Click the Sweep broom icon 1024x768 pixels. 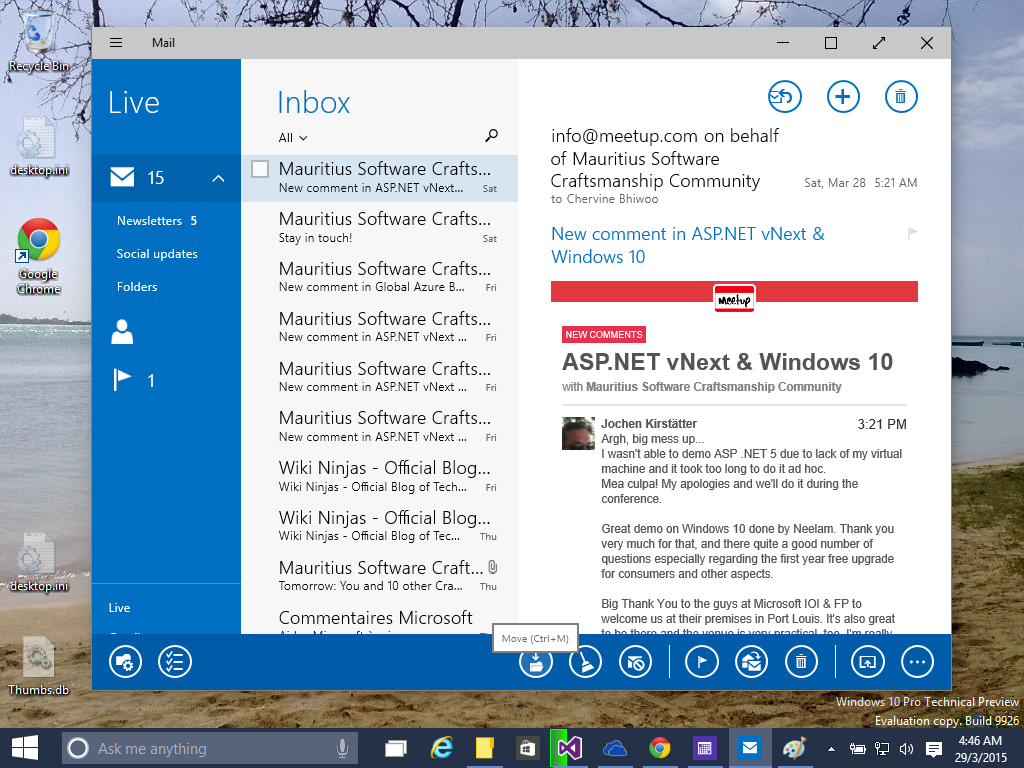pyautogui.click(x=585, y=662)
